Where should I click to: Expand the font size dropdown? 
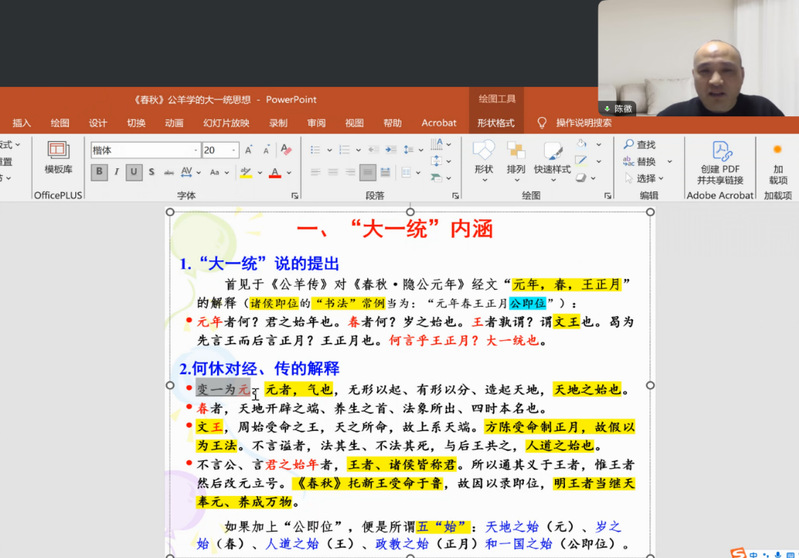(x=235, y=150)
